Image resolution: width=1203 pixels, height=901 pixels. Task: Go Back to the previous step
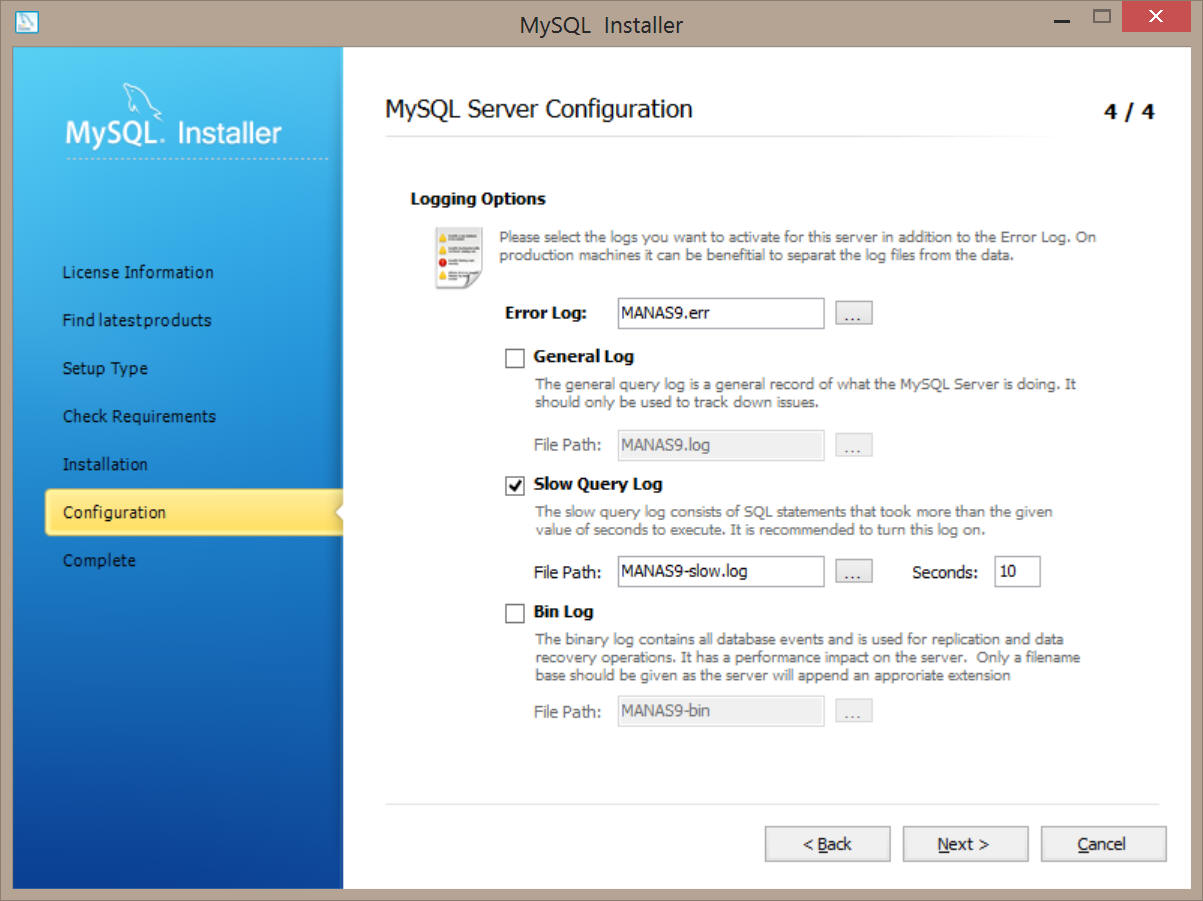[827, 844]
